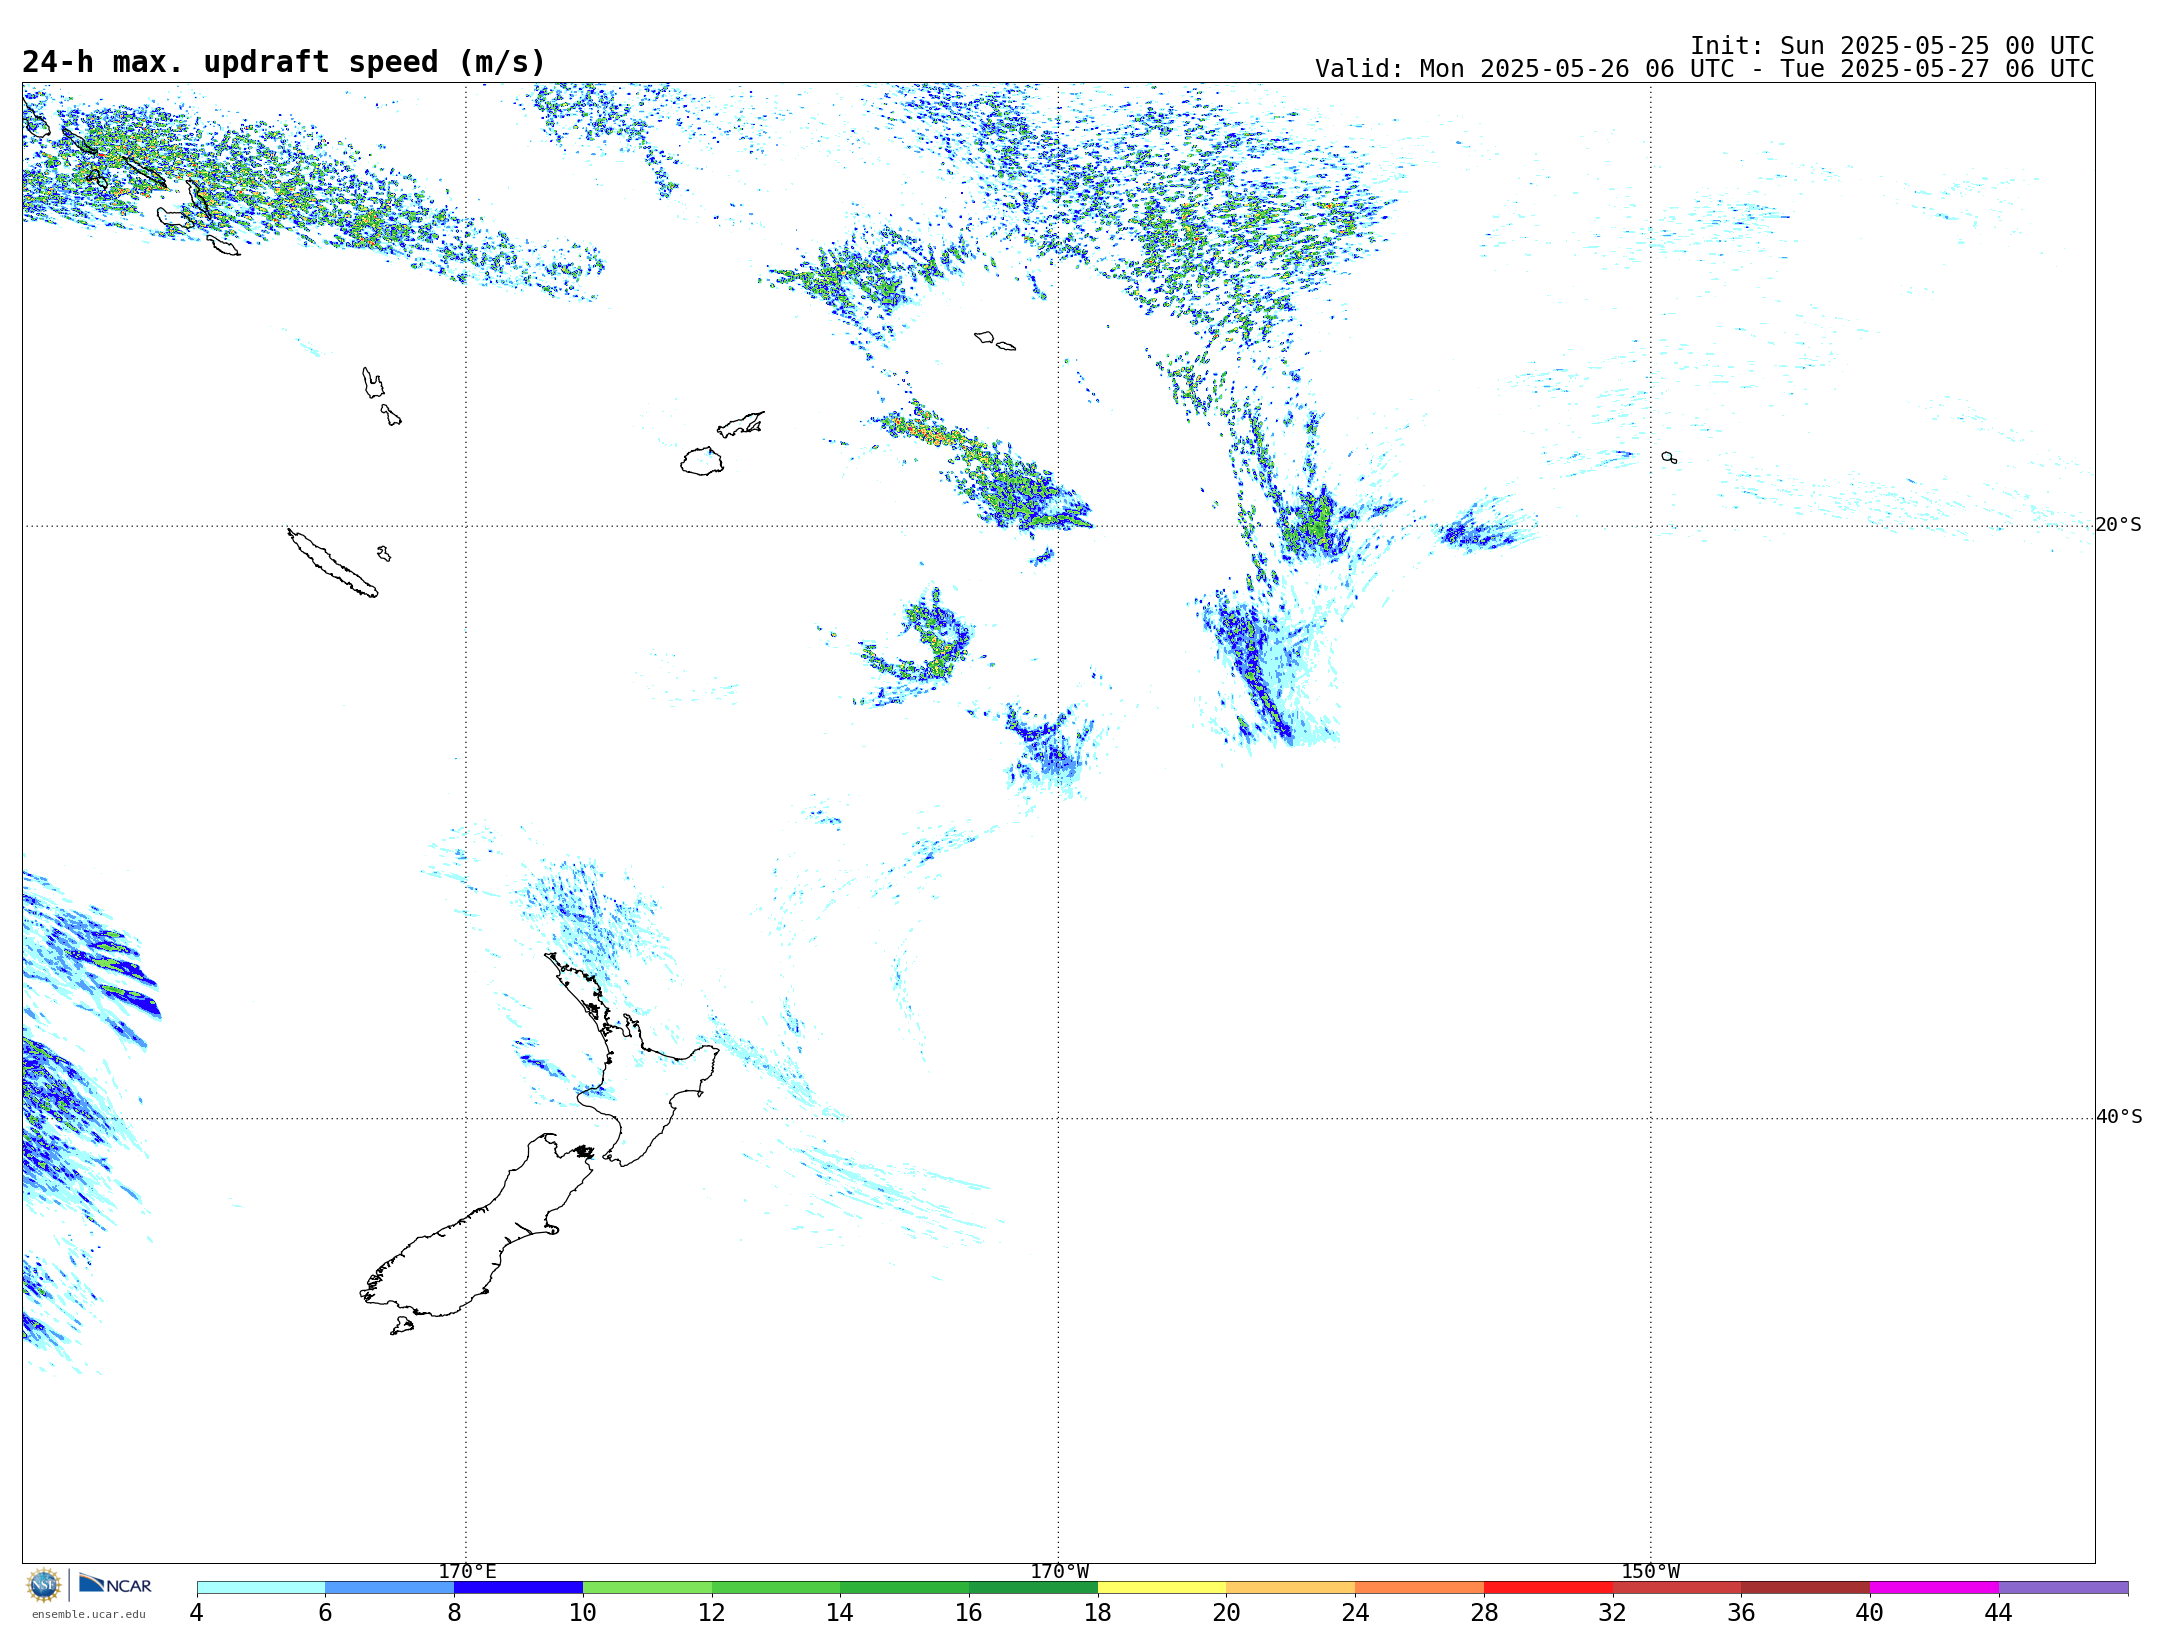Viewport: 2160px width, 1626px height.
Task: Select the purple swatch above 44
Action: pos(2063,1588)
